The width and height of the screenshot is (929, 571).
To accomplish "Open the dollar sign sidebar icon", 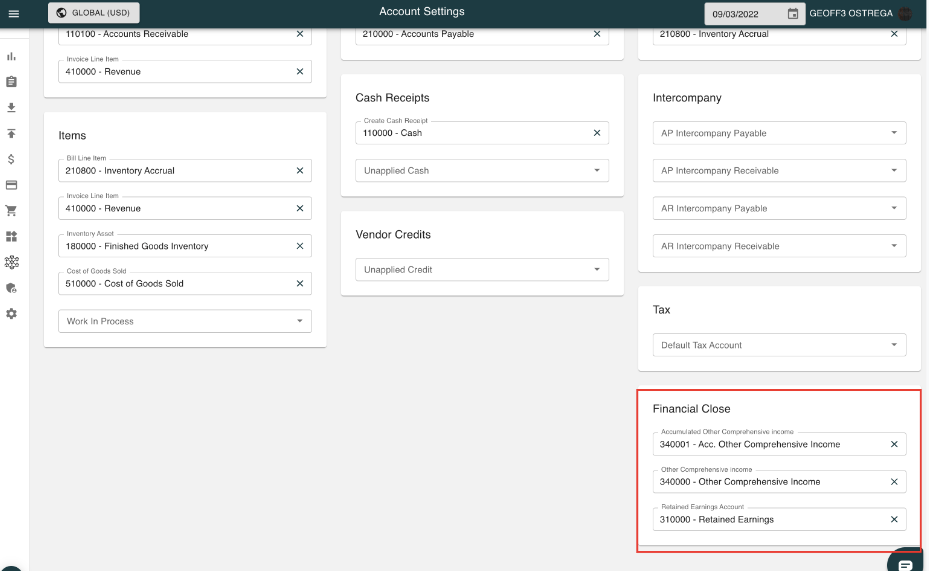I will tap(11, 159).
